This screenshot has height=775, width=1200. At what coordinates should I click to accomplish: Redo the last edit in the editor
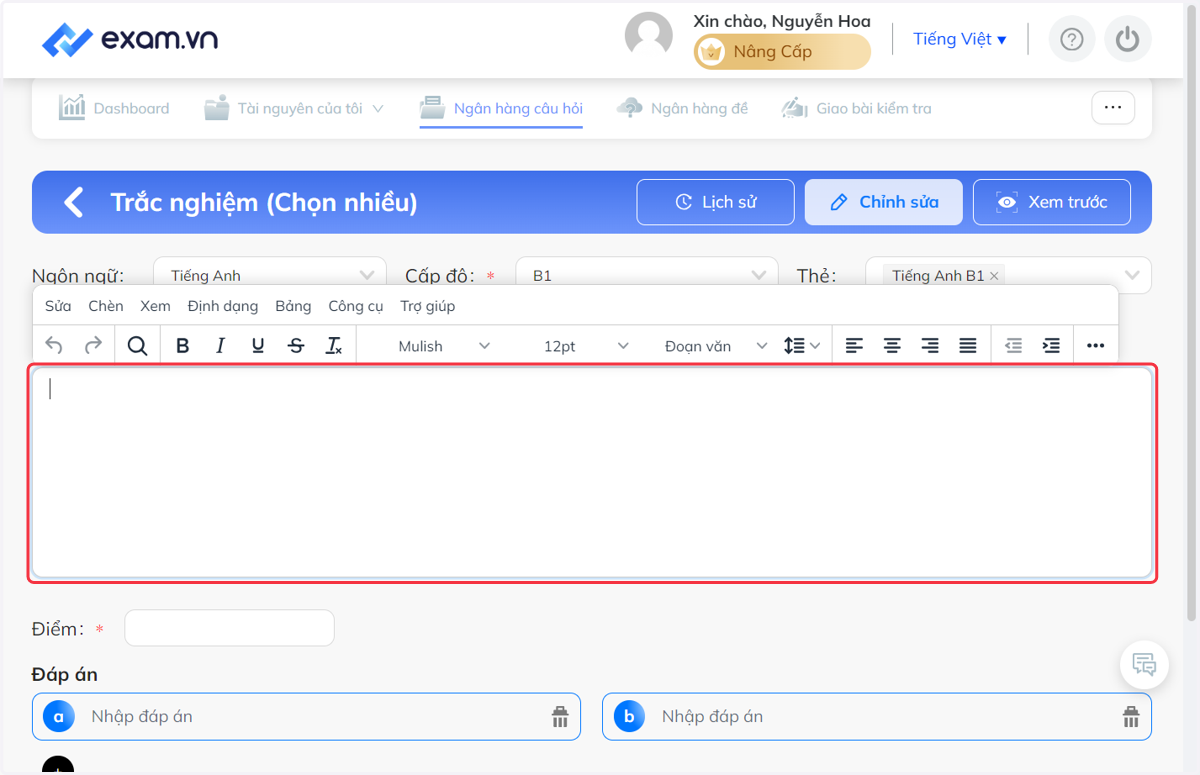coord(93,346)
